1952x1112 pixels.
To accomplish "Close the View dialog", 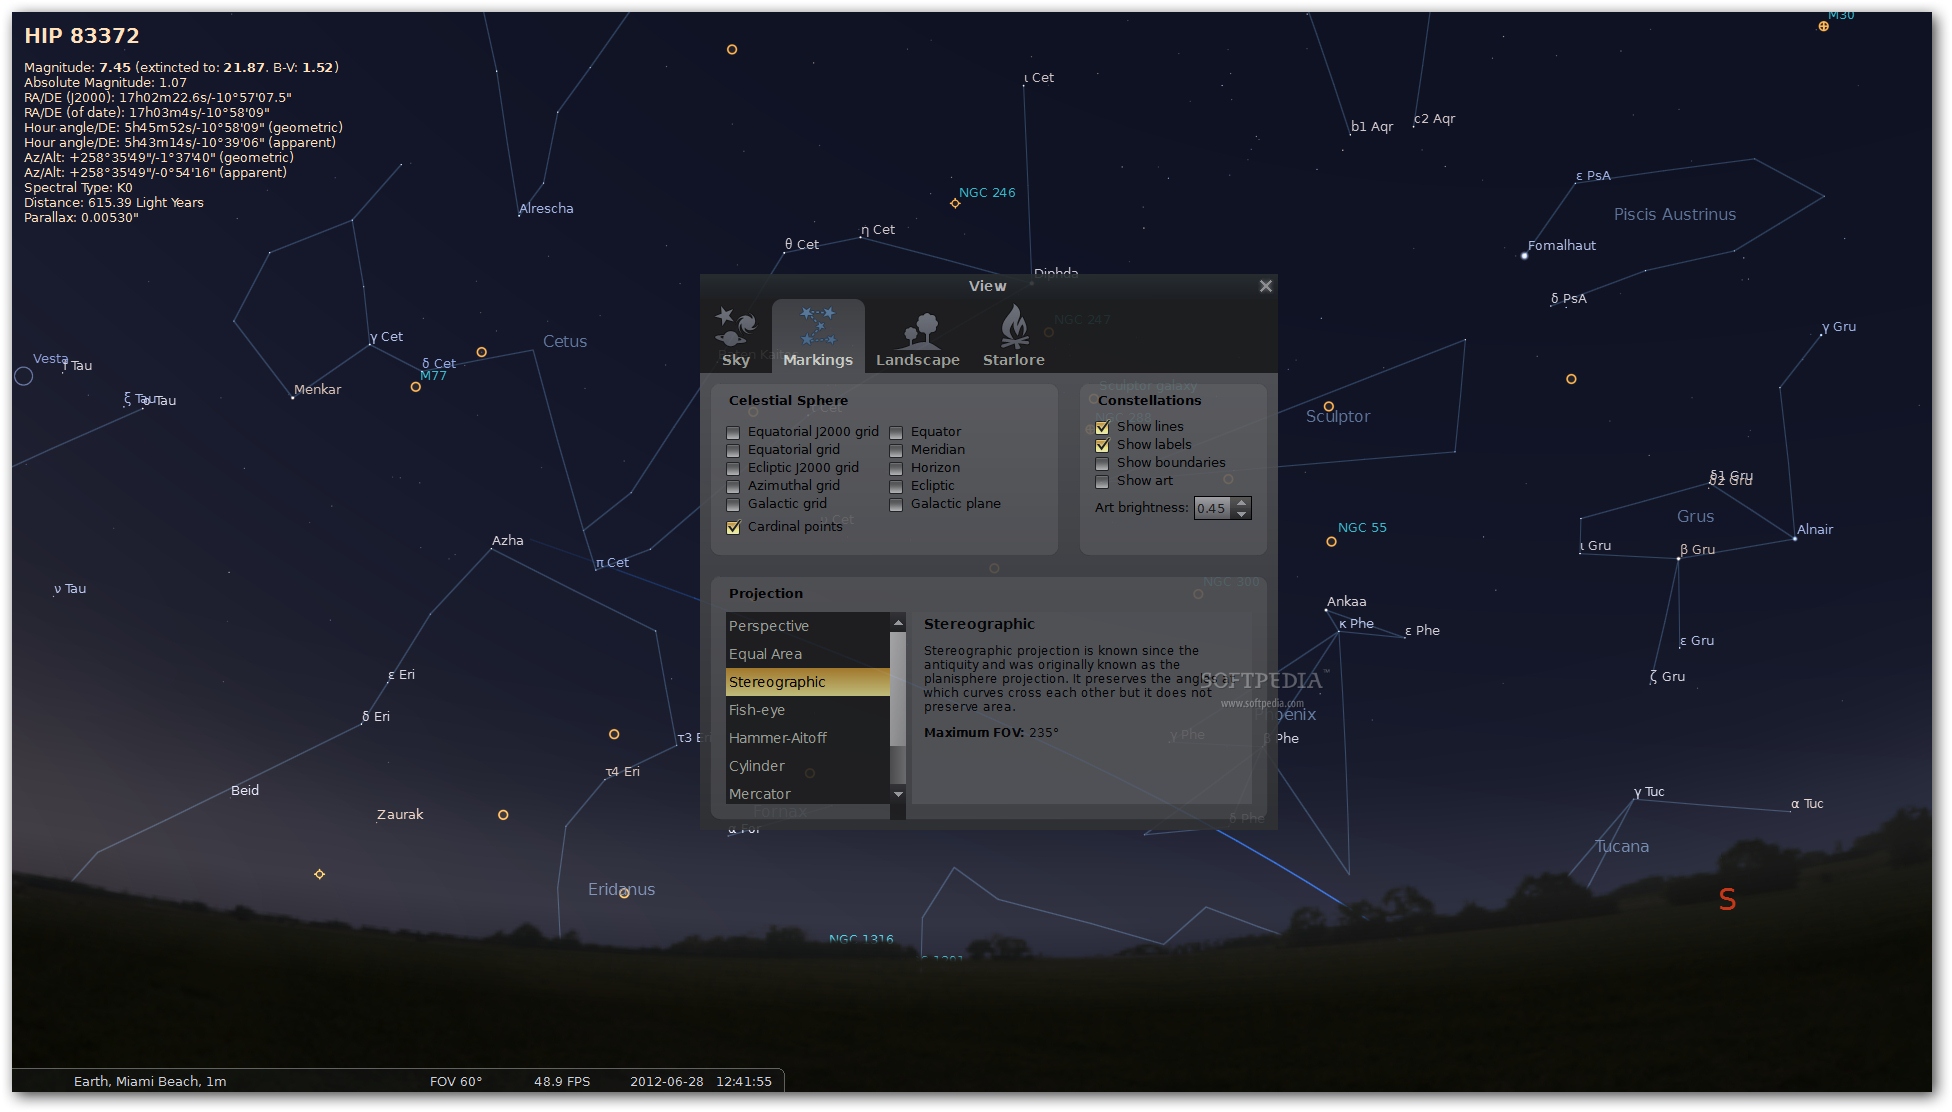I will (1265, 286).
